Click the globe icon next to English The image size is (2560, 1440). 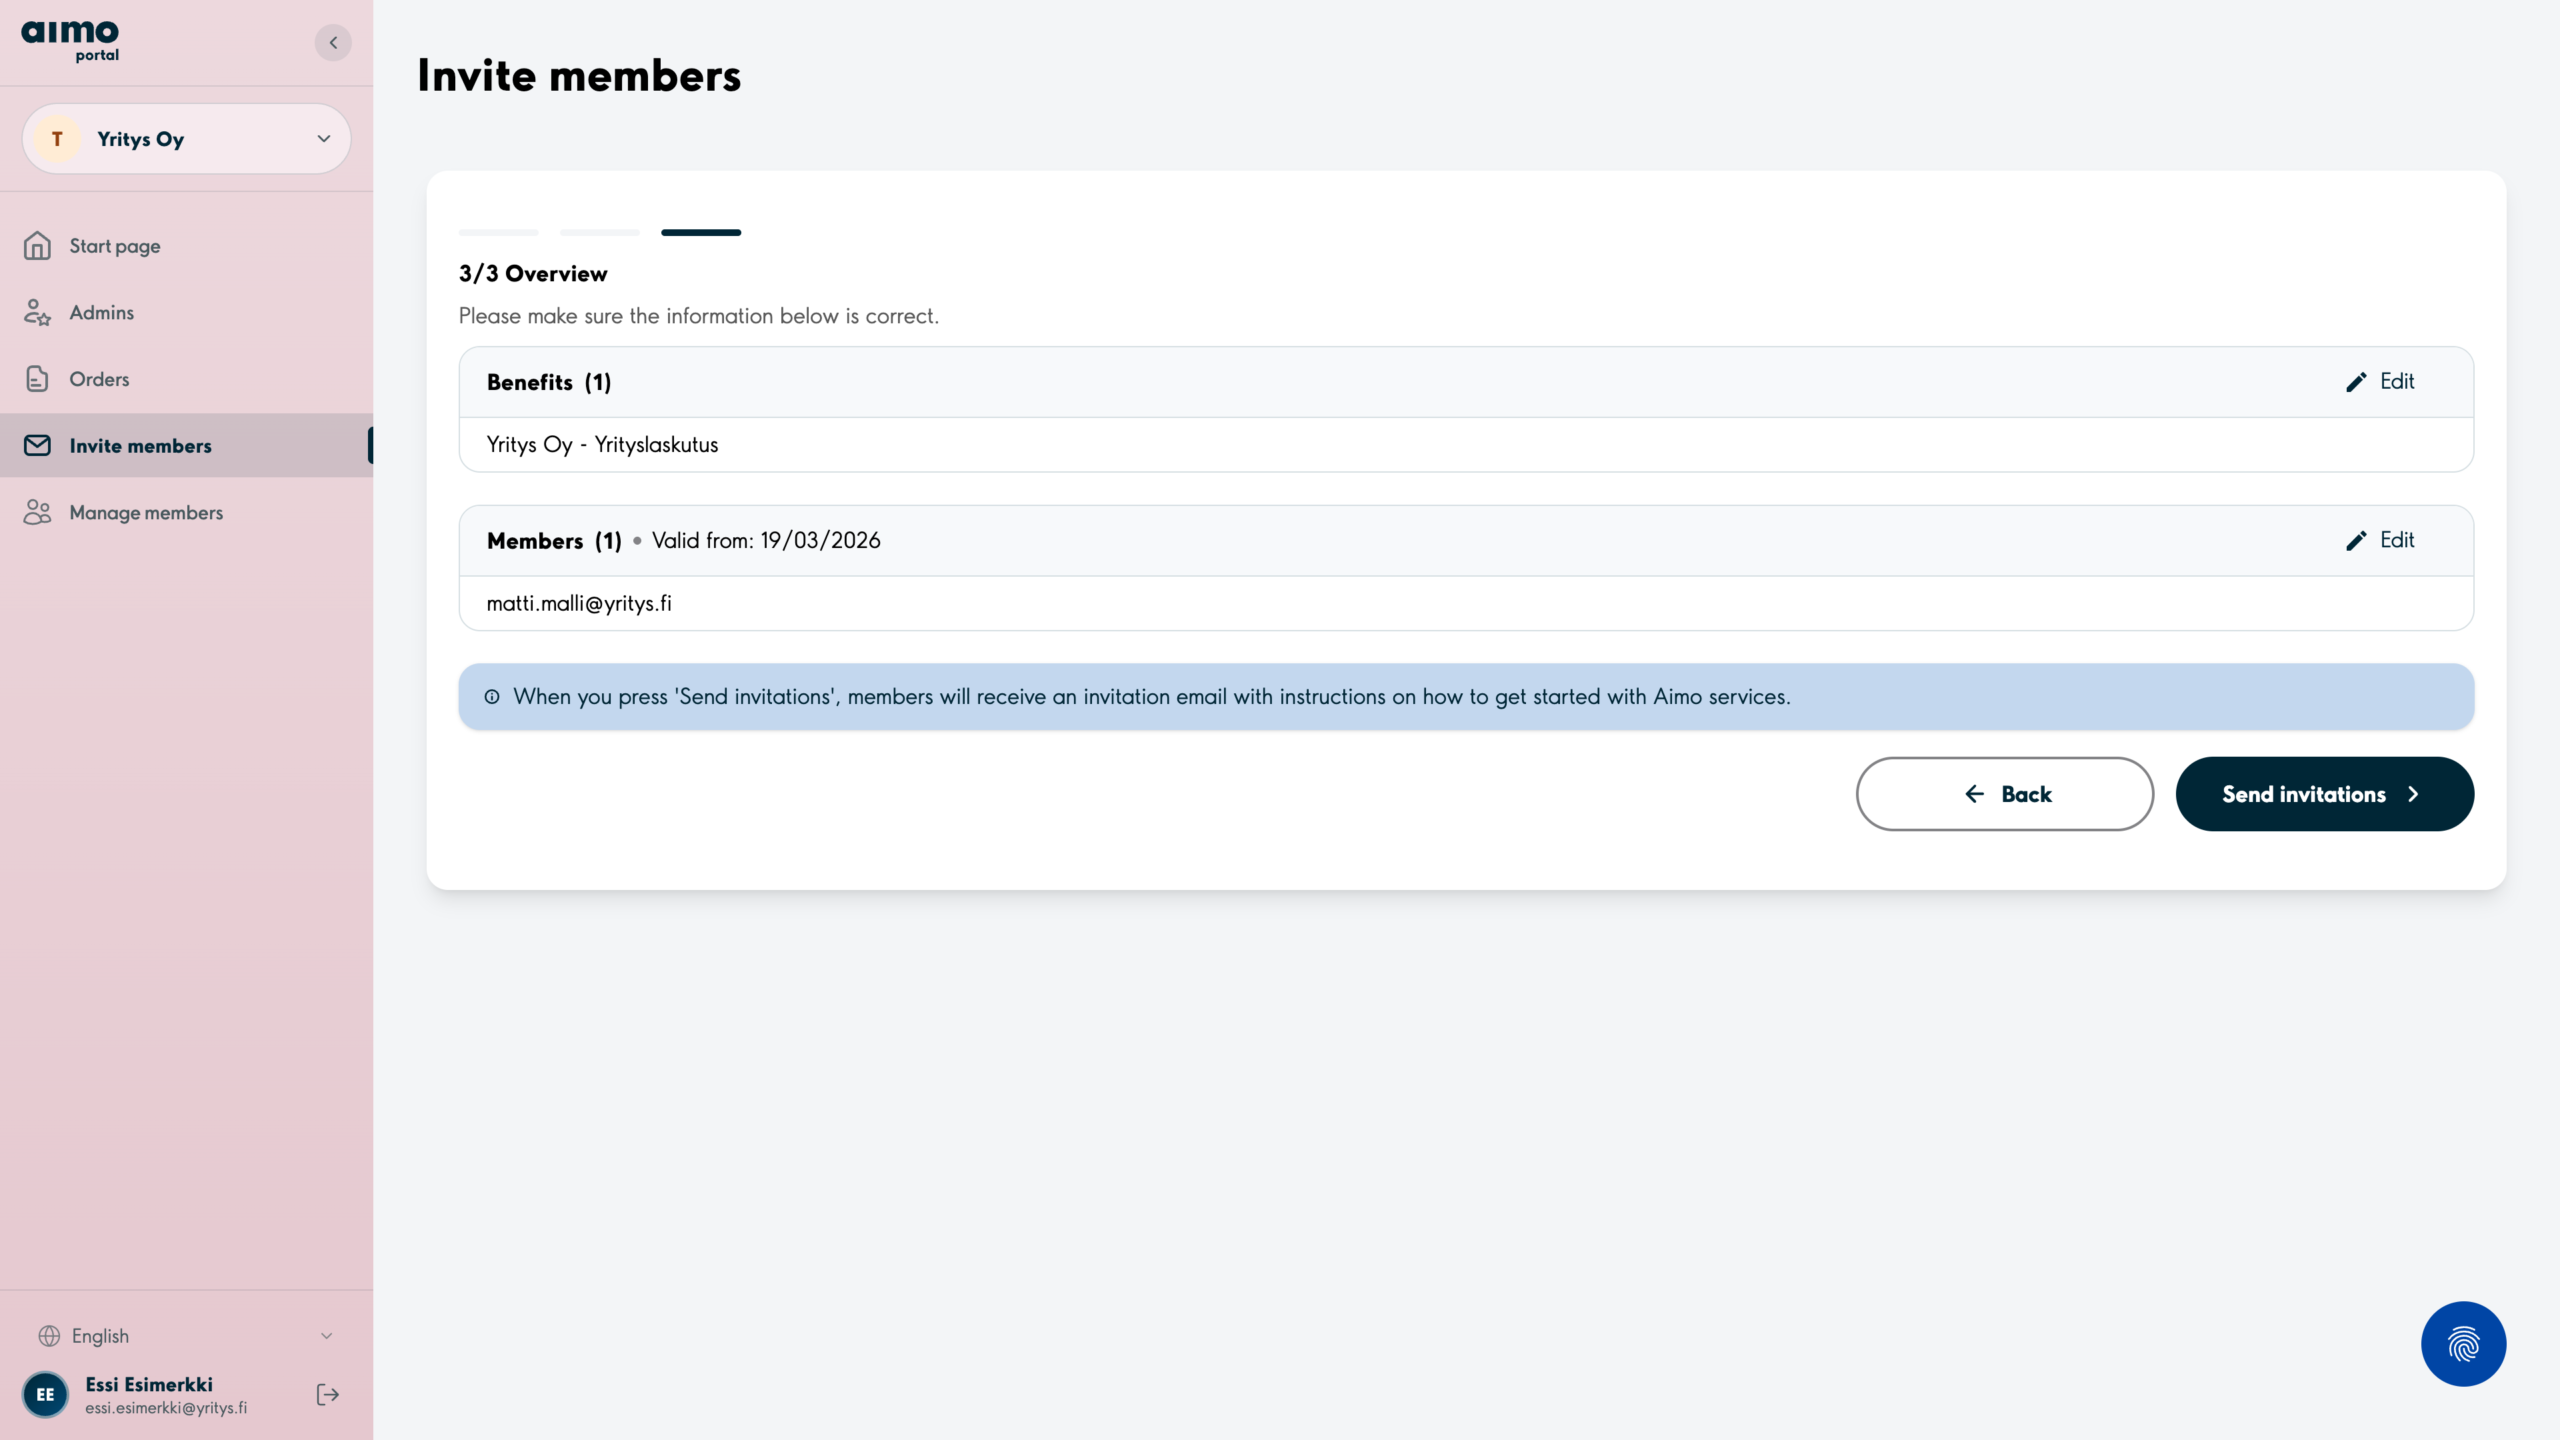(49, 1336)
